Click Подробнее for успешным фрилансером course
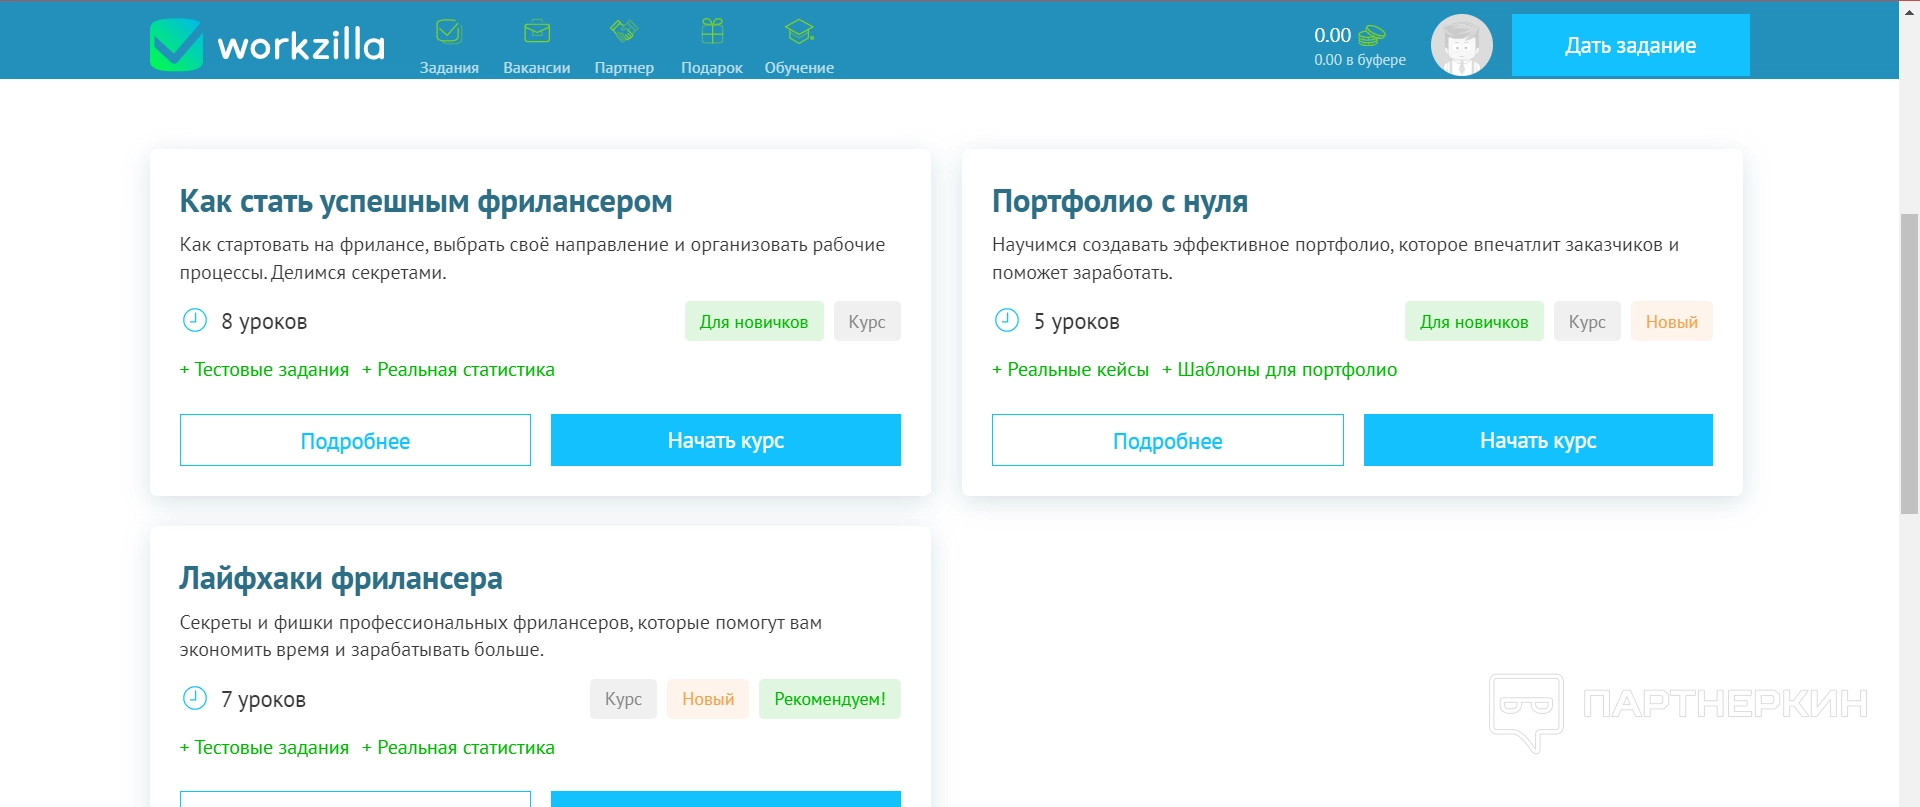The width and height of the screenshot is (1920, 807). (x=355, y=440)
